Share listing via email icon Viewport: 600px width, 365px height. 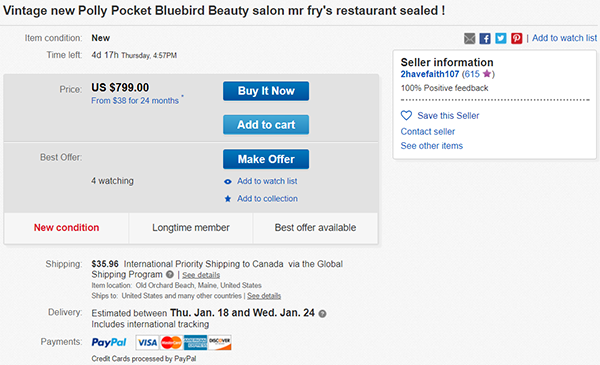point(470,38)
